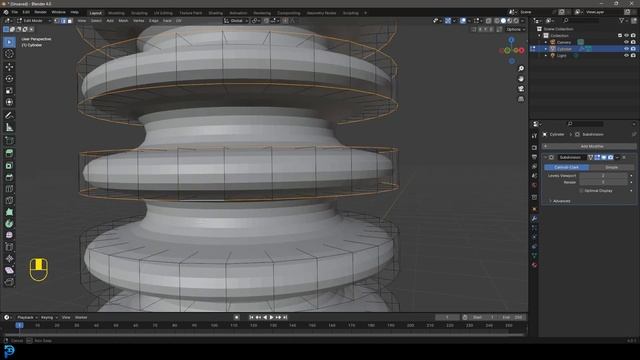Tick the Optimal Display checkbox
This screenshot has width=640, height=360.
point(581,191)
